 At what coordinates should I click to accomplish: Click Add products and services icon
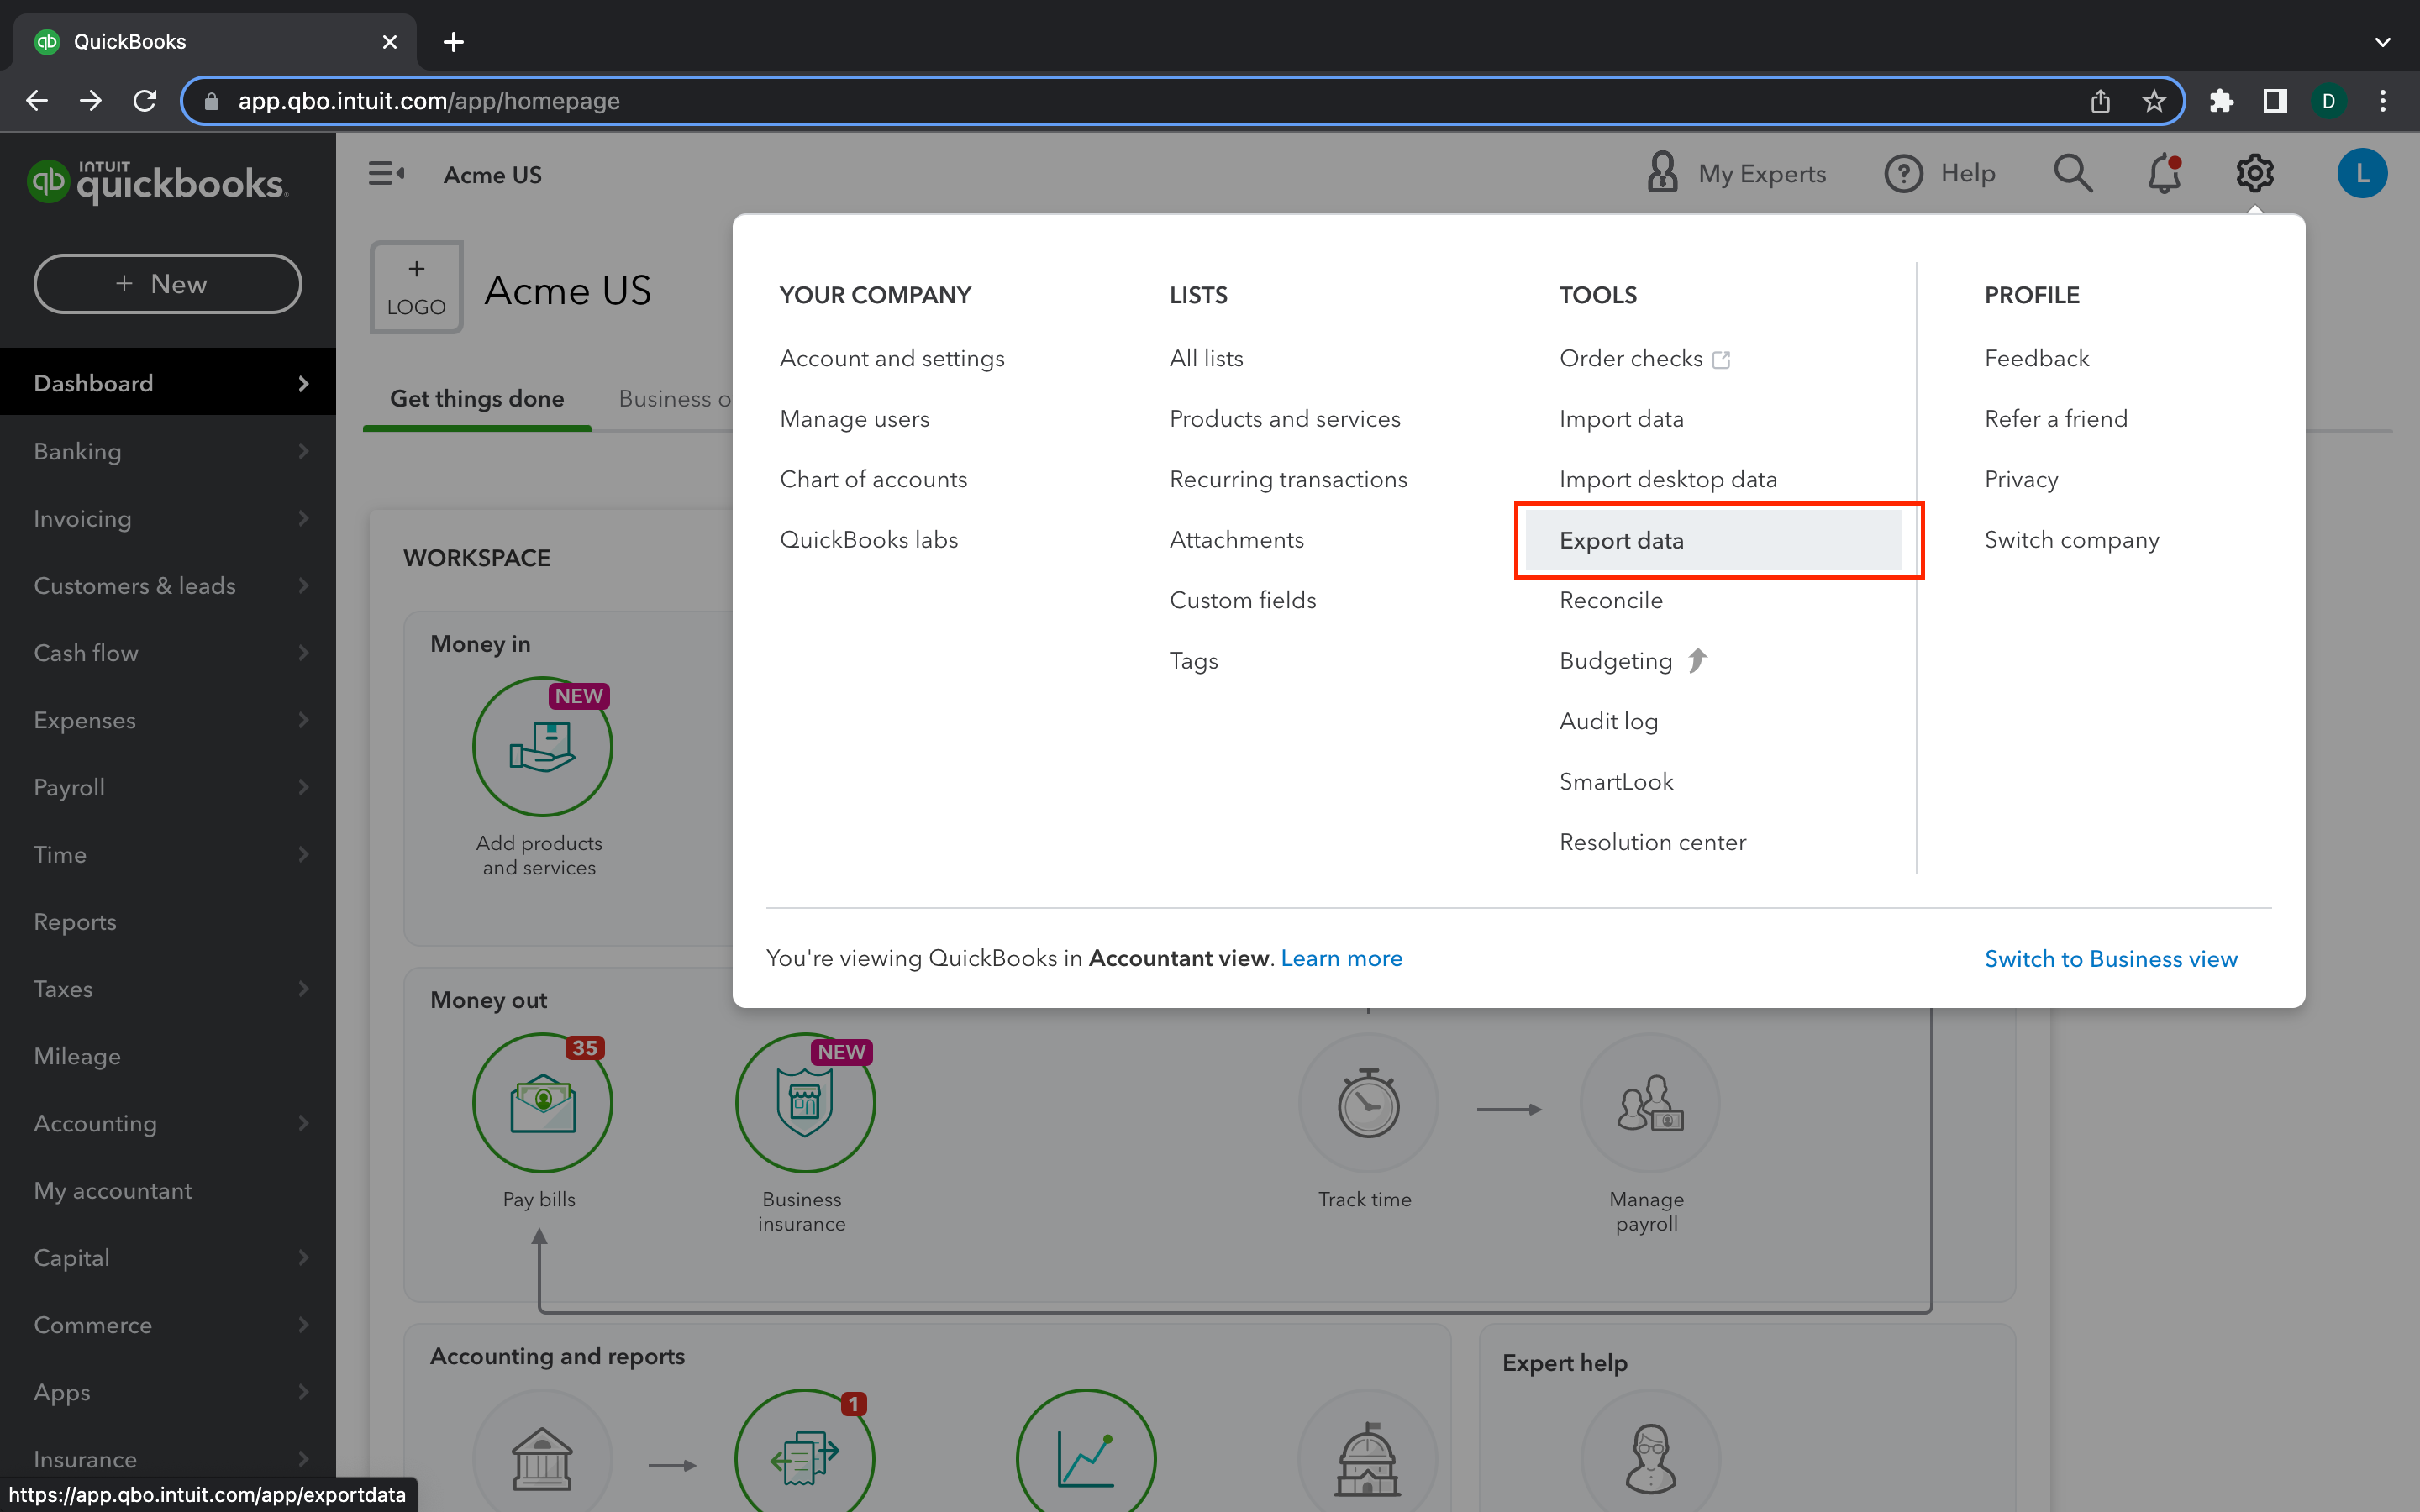pyautogui.click(x=542, y=747)
